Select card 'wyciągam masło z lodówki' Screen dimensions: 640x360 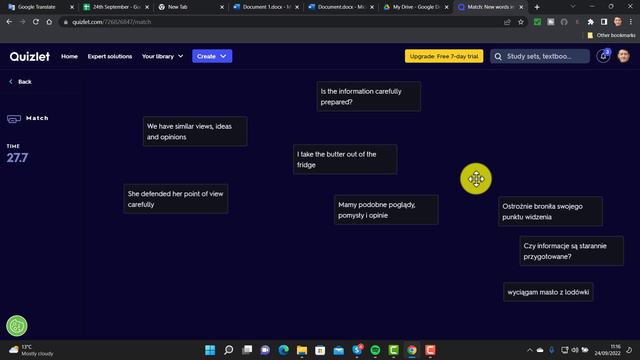click(x=548, y=292)
